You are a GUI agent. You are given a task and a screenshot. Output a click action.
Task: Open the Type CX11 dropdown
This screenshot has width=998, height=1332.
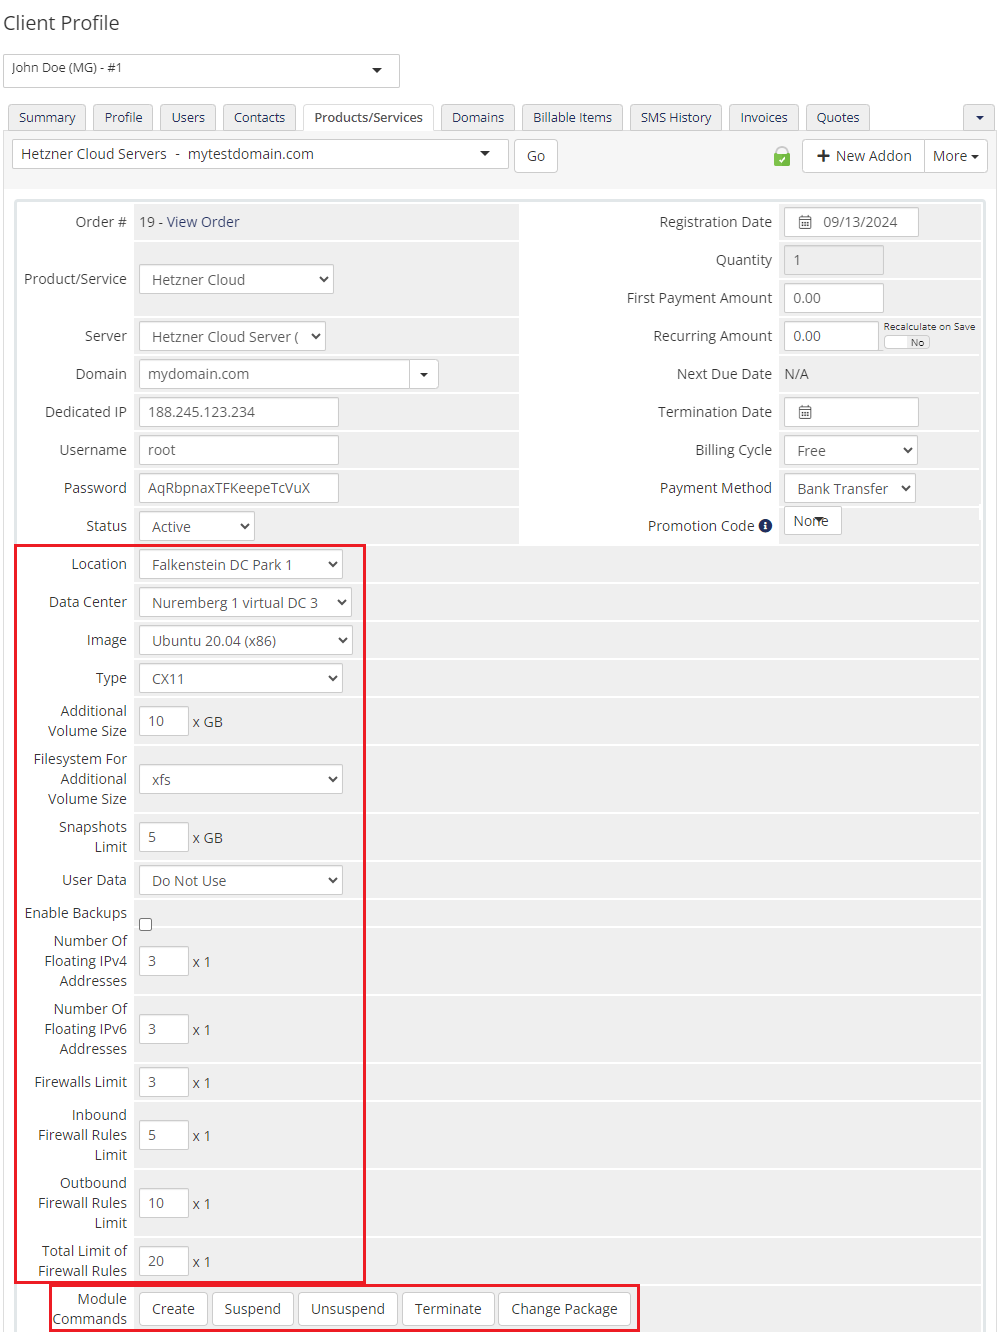coord(241,678)
